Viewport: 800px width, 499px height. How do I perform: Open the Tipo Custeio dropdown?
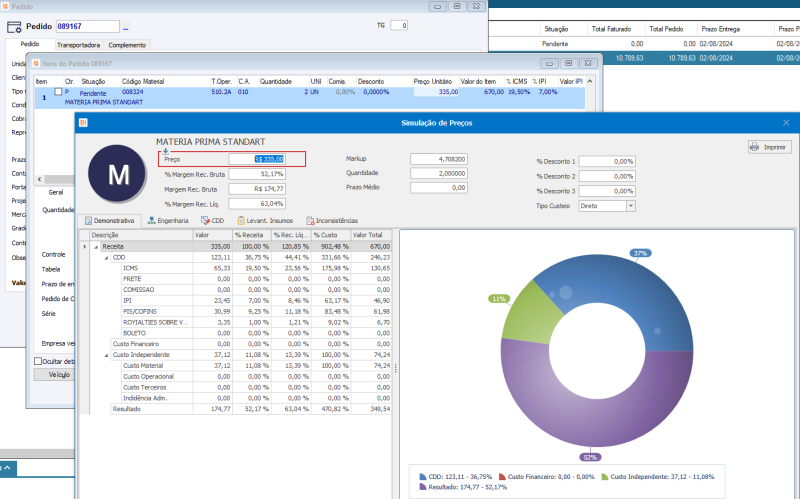pos(631,205)
